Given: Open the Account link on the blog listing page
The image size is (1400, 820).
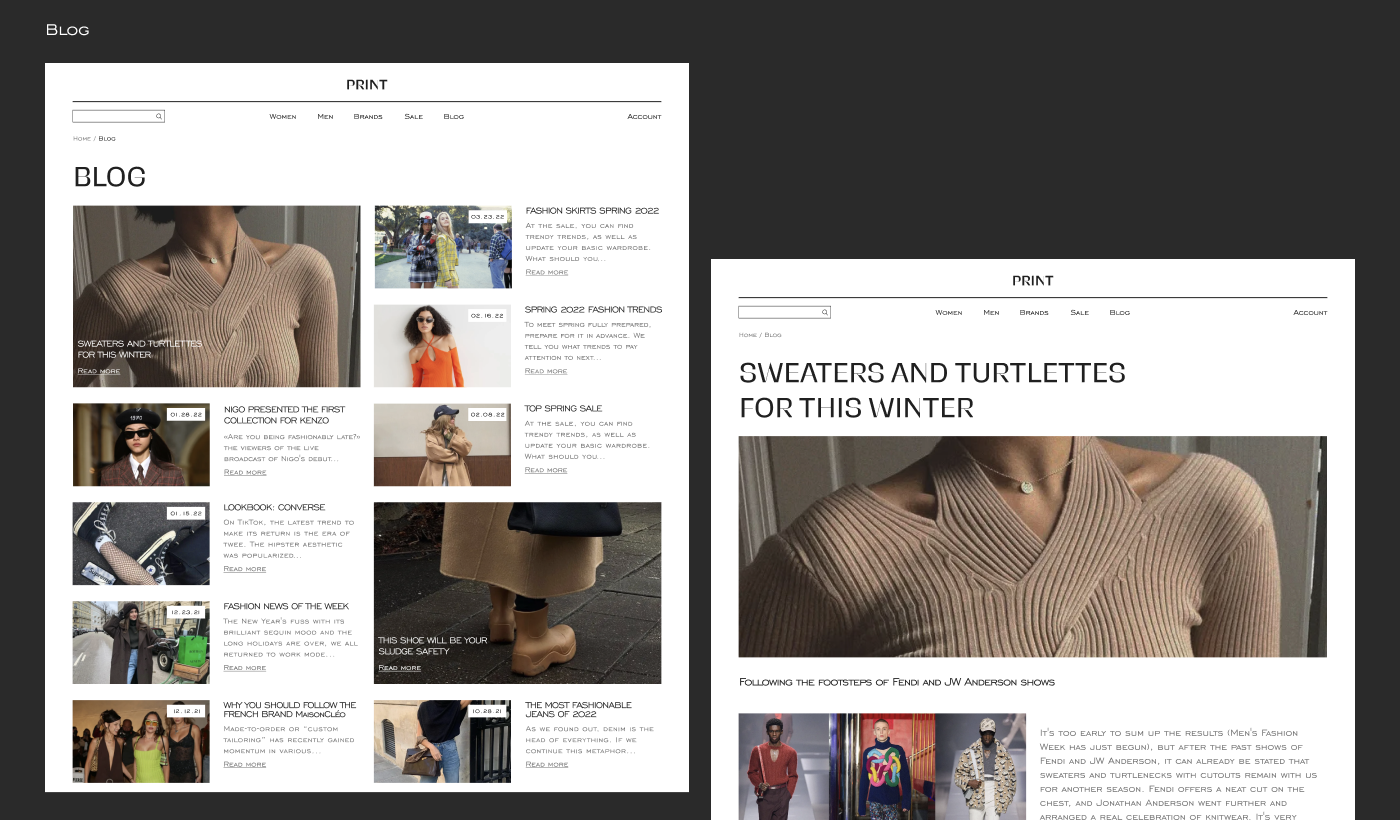Looking at the screenshot, I should (644, 117).
